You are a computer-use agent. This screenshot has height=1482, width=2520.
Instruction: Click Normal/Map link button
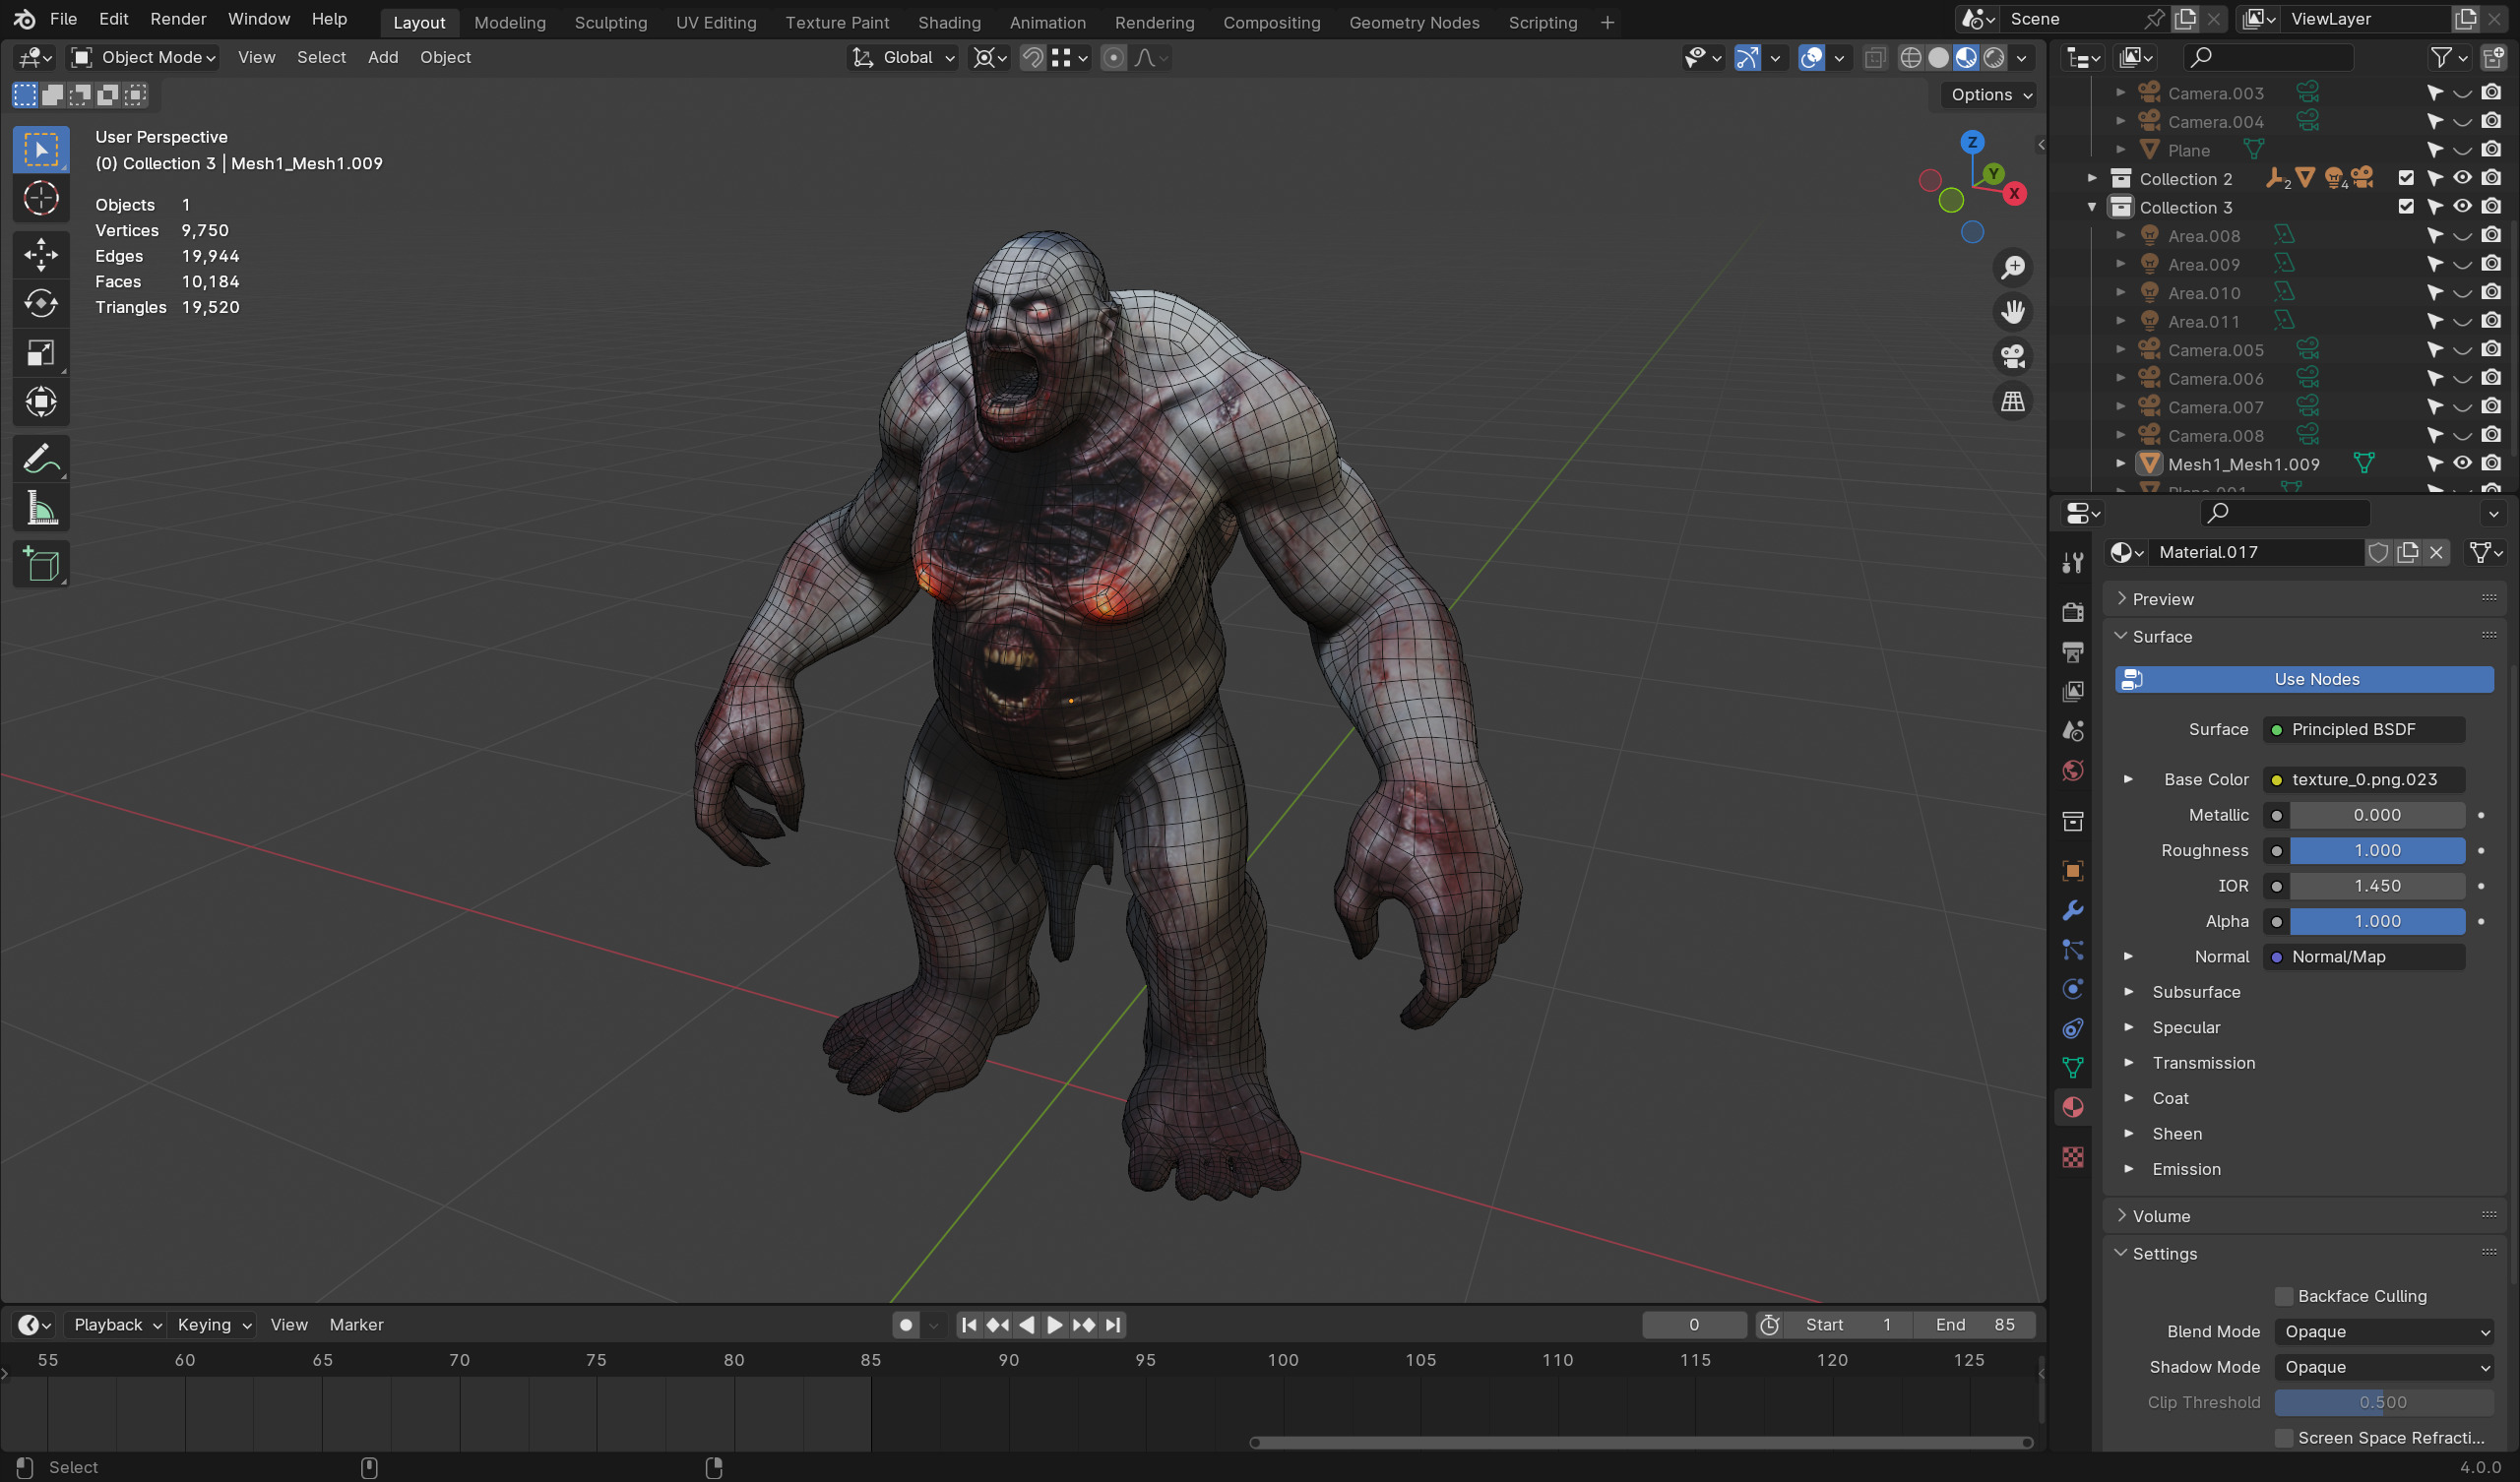(2364, 957)
